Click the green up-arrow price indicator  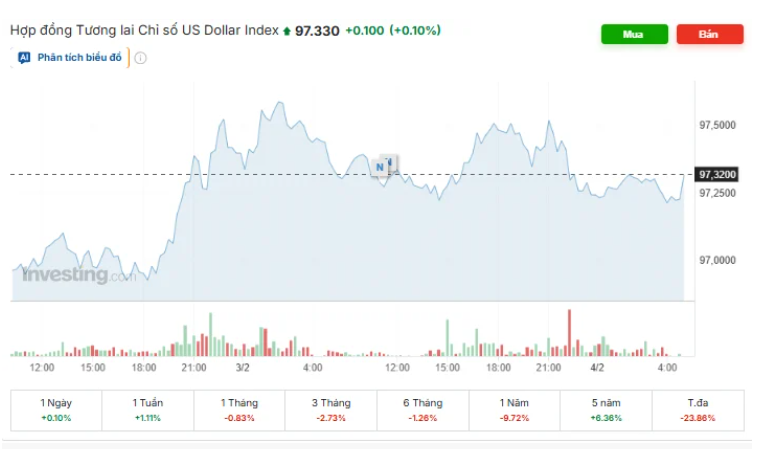tap(288, 31)
